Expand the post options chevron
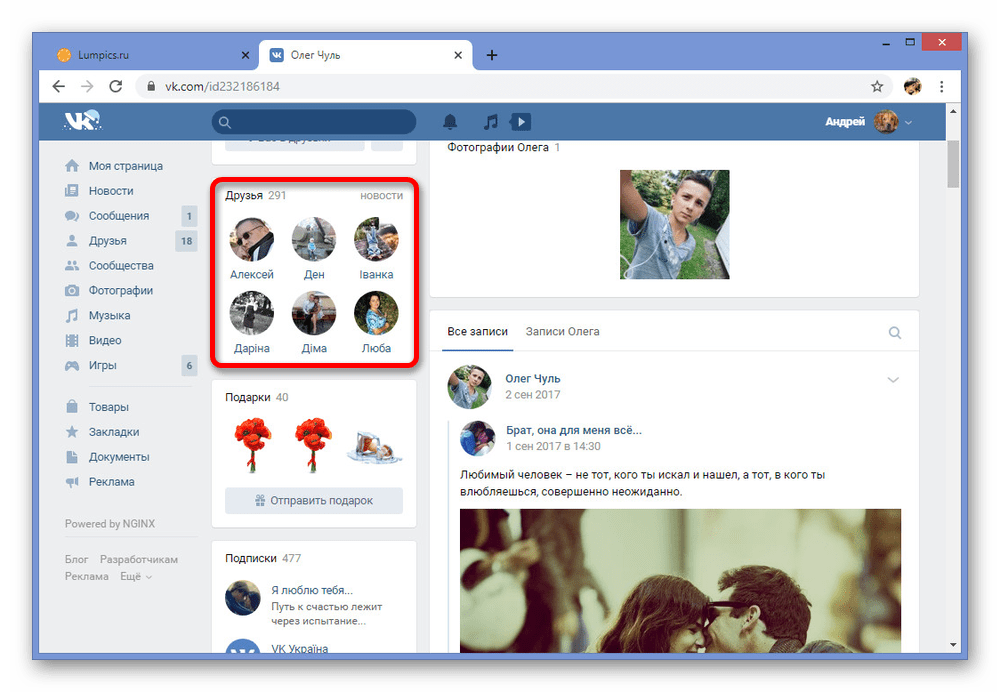Screen dimensions: 1000x692 pos(893,379)
